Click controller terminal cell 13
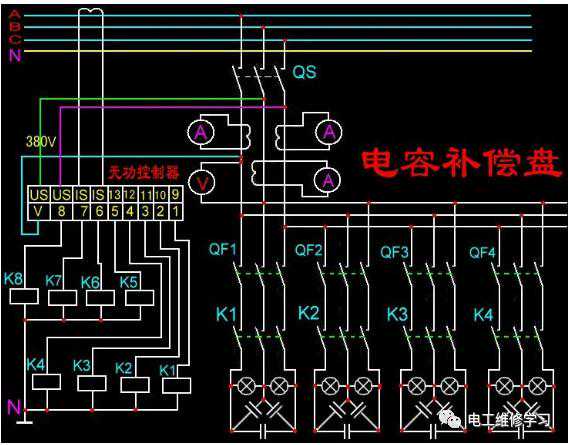The width and height of the screenshot is (569, 445). (x=115, y=195)
